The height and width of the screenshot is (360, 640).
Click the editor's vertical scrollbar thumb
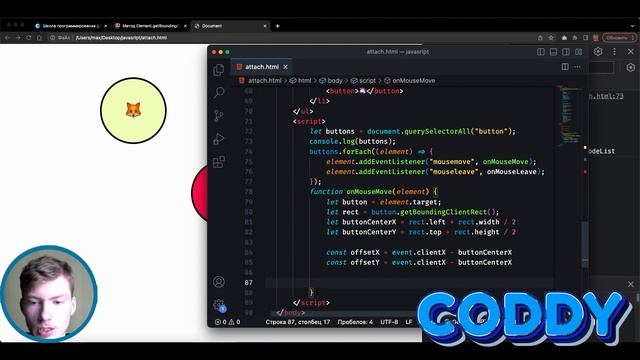point(585,244)
